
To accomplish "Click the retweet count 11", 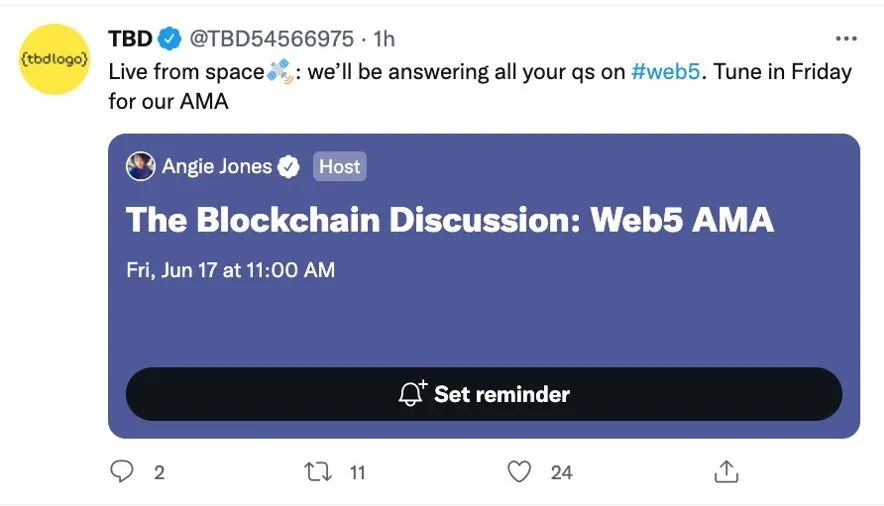I will pos(357,472).
